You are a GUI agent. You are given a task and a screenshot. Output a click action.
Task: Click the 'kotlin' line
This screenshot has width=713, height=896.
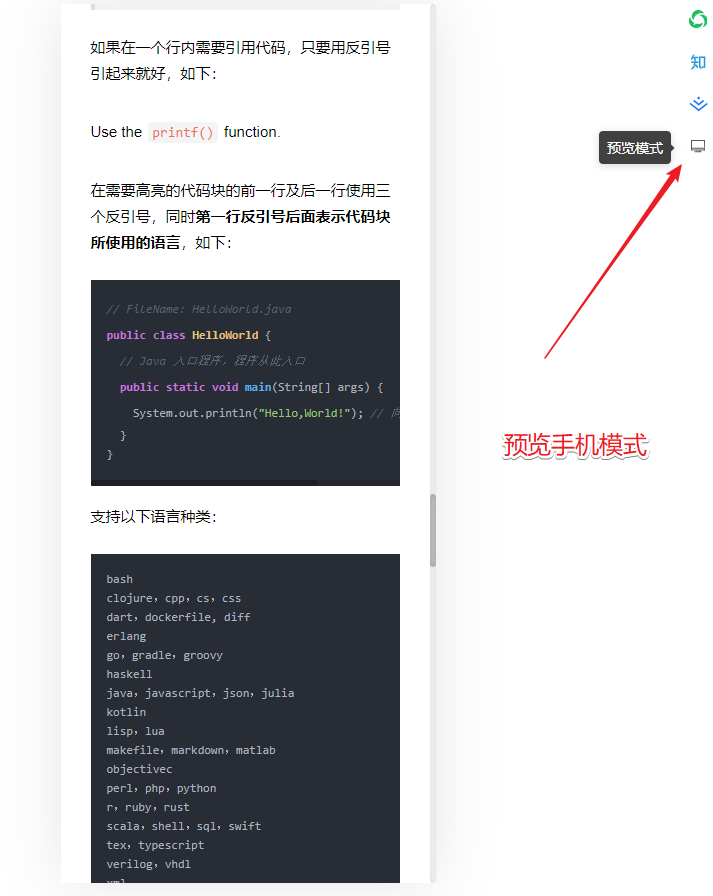[x=126, y=712]
